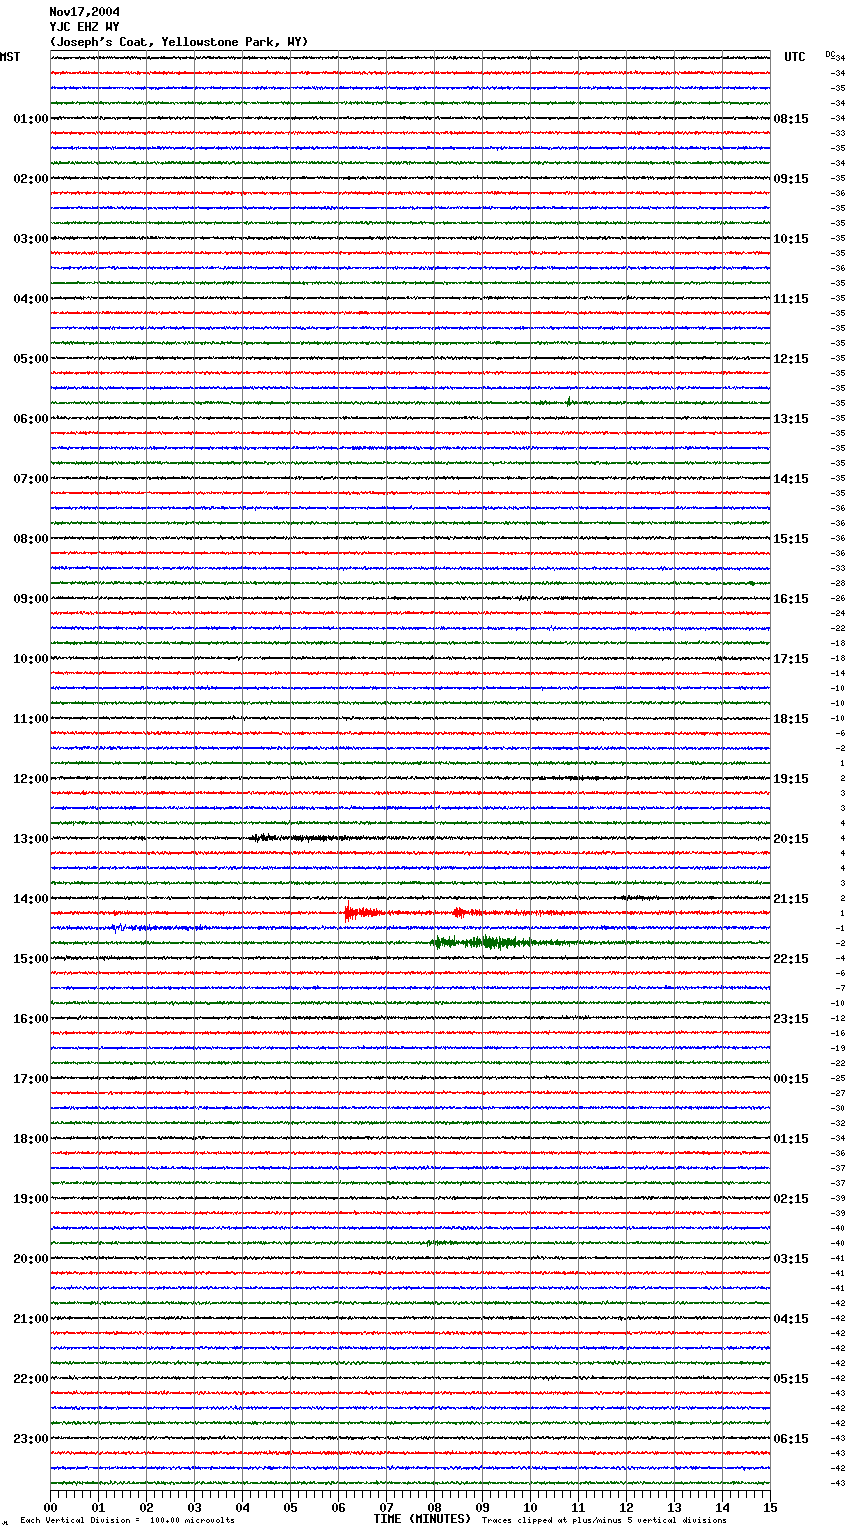Select the "02:00" MST hour label
The width and height of the screenshot is (850, 1534).
click(31, 179)
